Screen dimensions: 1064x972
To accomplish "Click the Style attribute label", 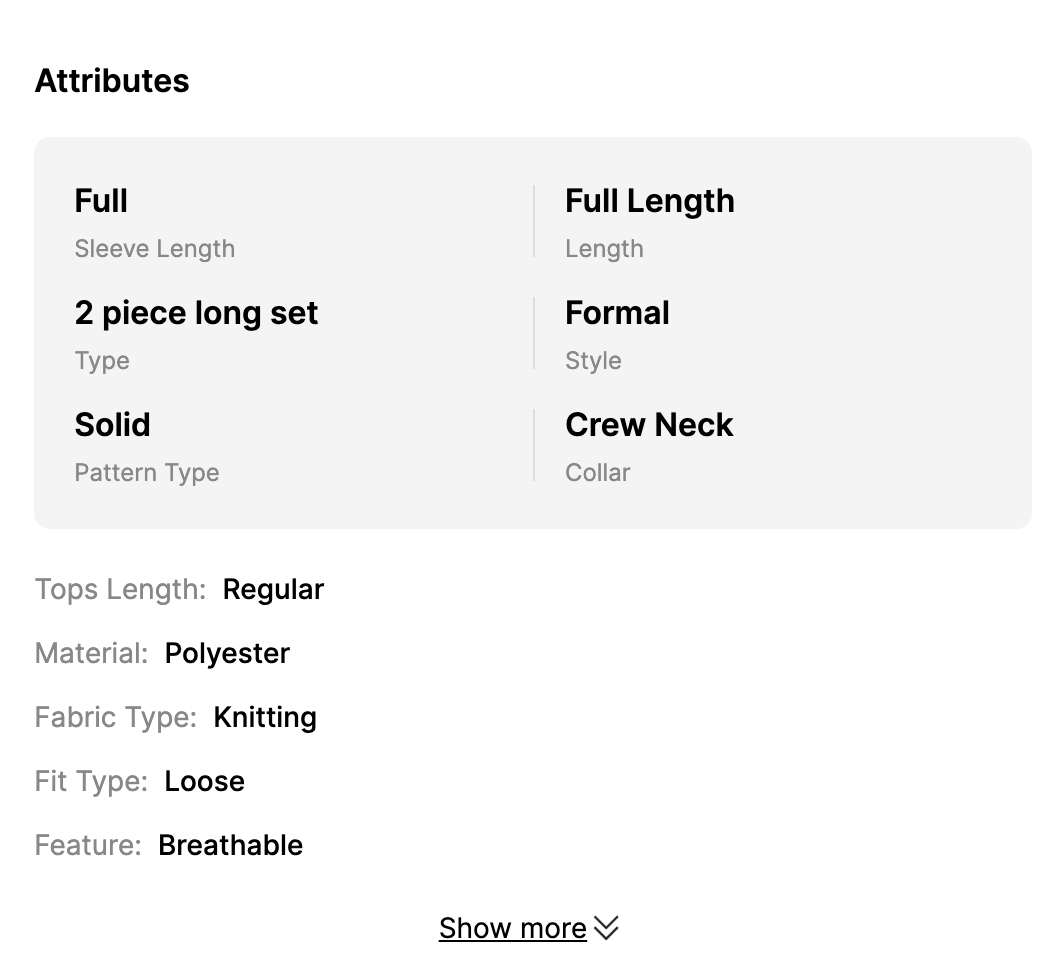I will [x=593, y=361].
